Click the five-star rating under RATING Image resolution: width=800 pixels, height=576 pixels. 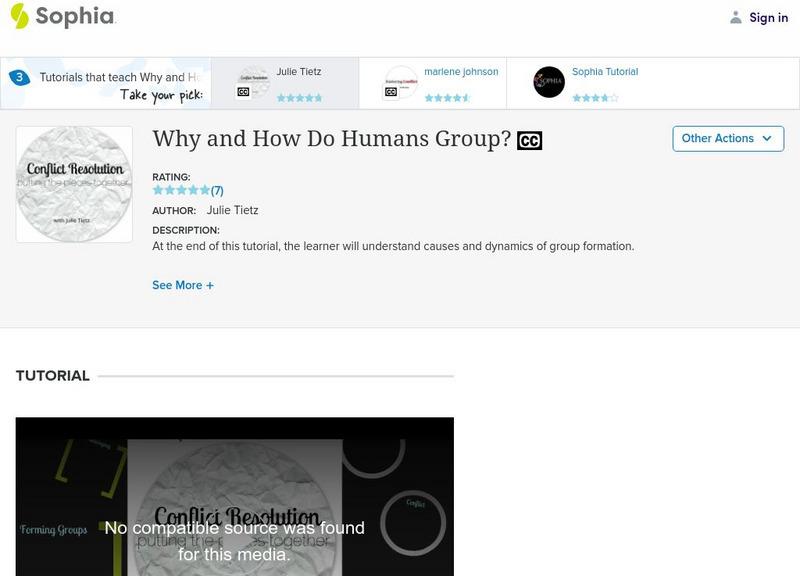181,190
